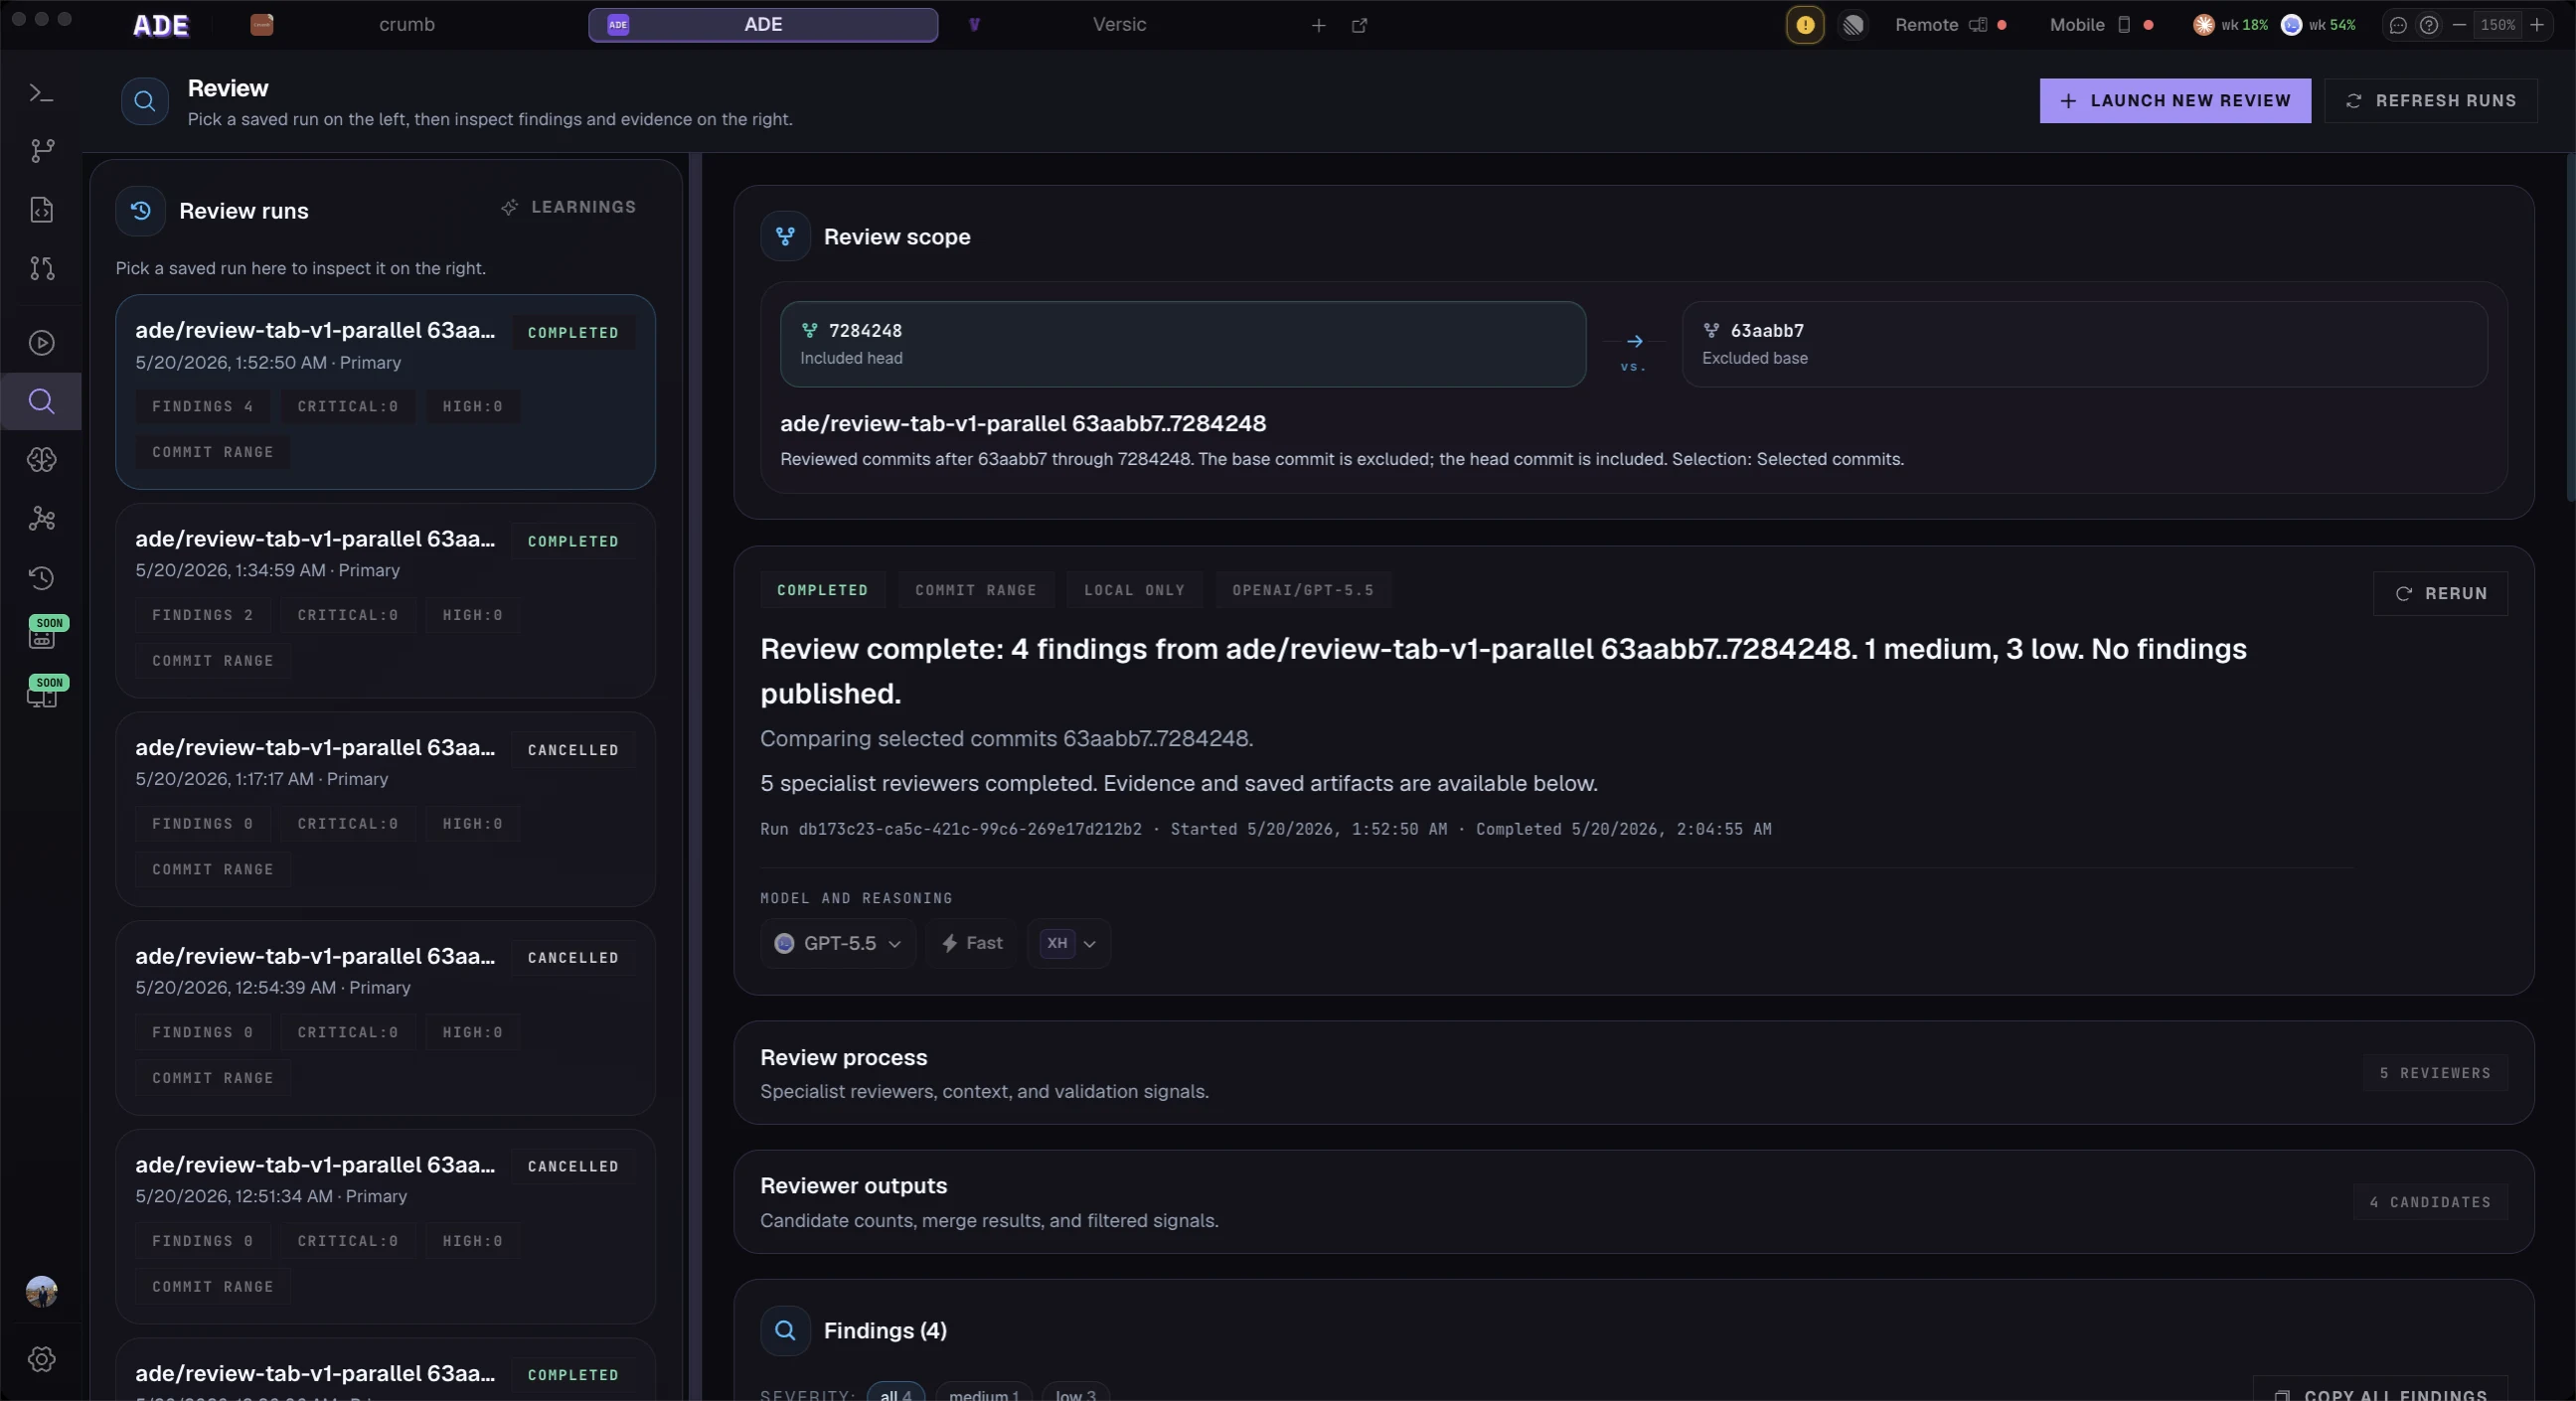Screen dimensions: 2576x1401
Task: Click the blue usage icon showing wk 54%
Action: (2292, 25)
